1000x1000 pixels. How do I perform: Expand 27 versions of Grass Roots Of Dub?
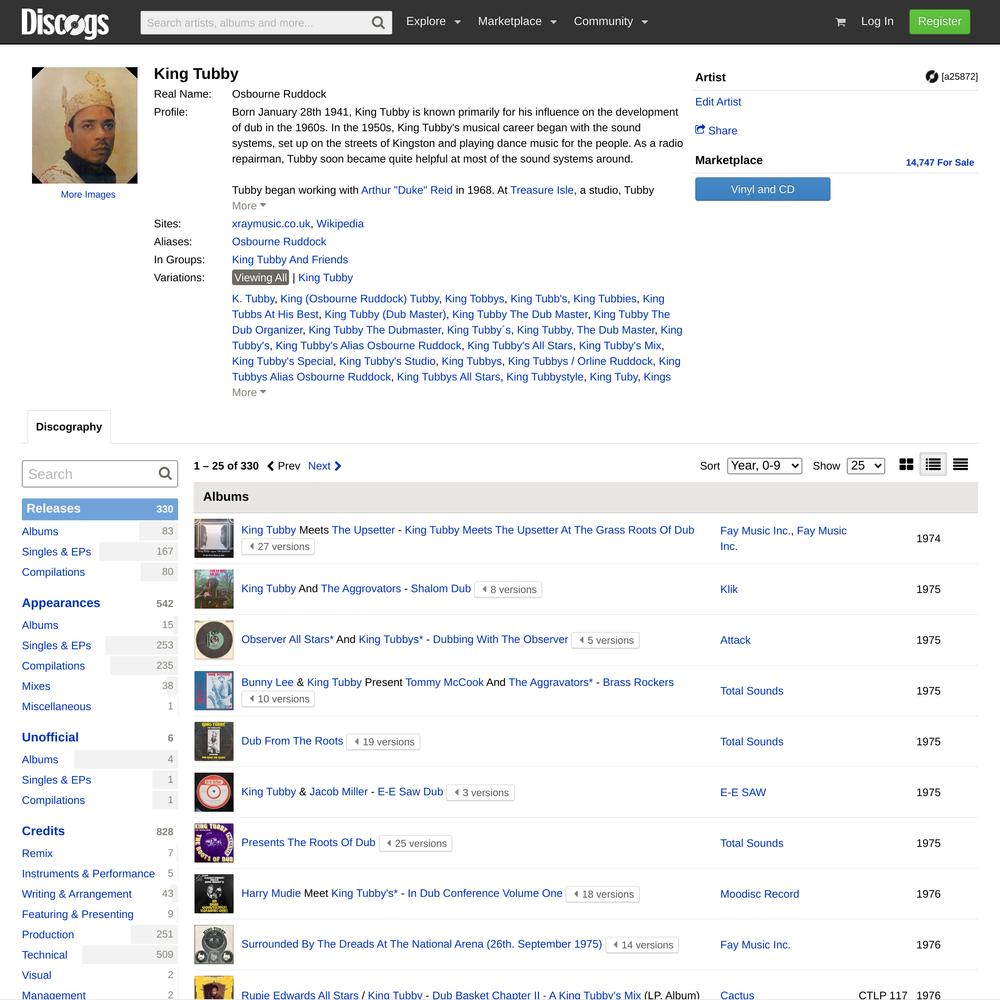[x=278, y=547]
